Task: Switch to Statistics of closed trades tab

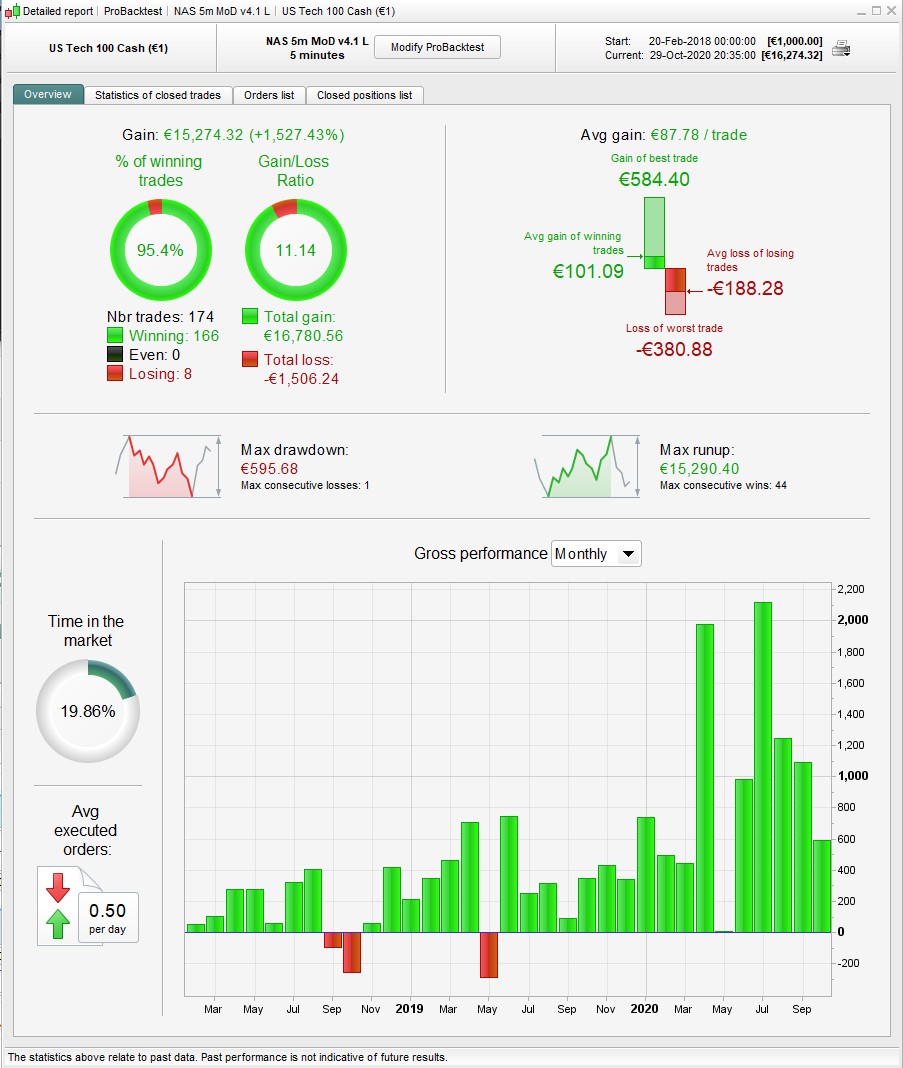Action: click(158, 95)
